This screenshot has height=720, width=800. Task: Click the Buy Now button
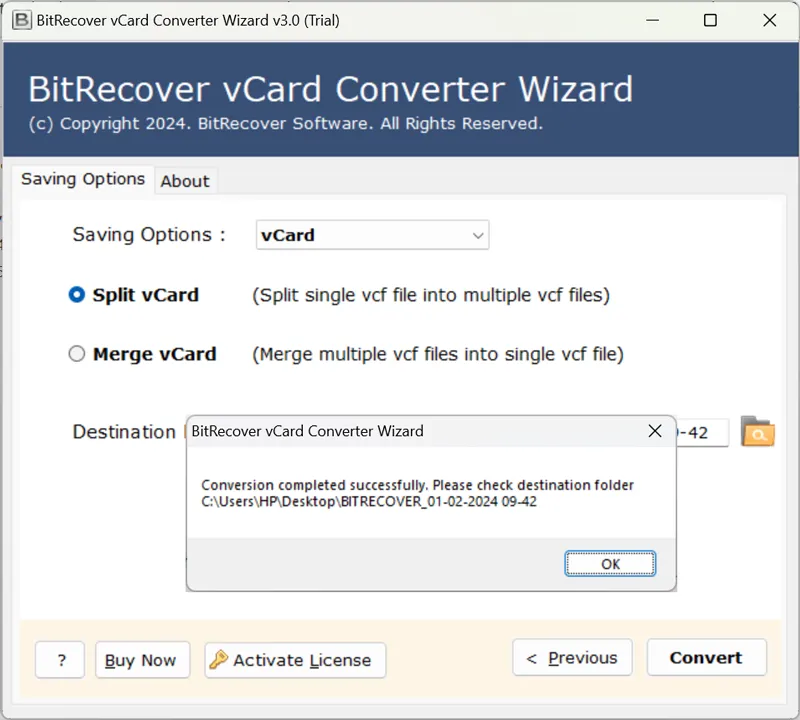[x=142, y=660]
